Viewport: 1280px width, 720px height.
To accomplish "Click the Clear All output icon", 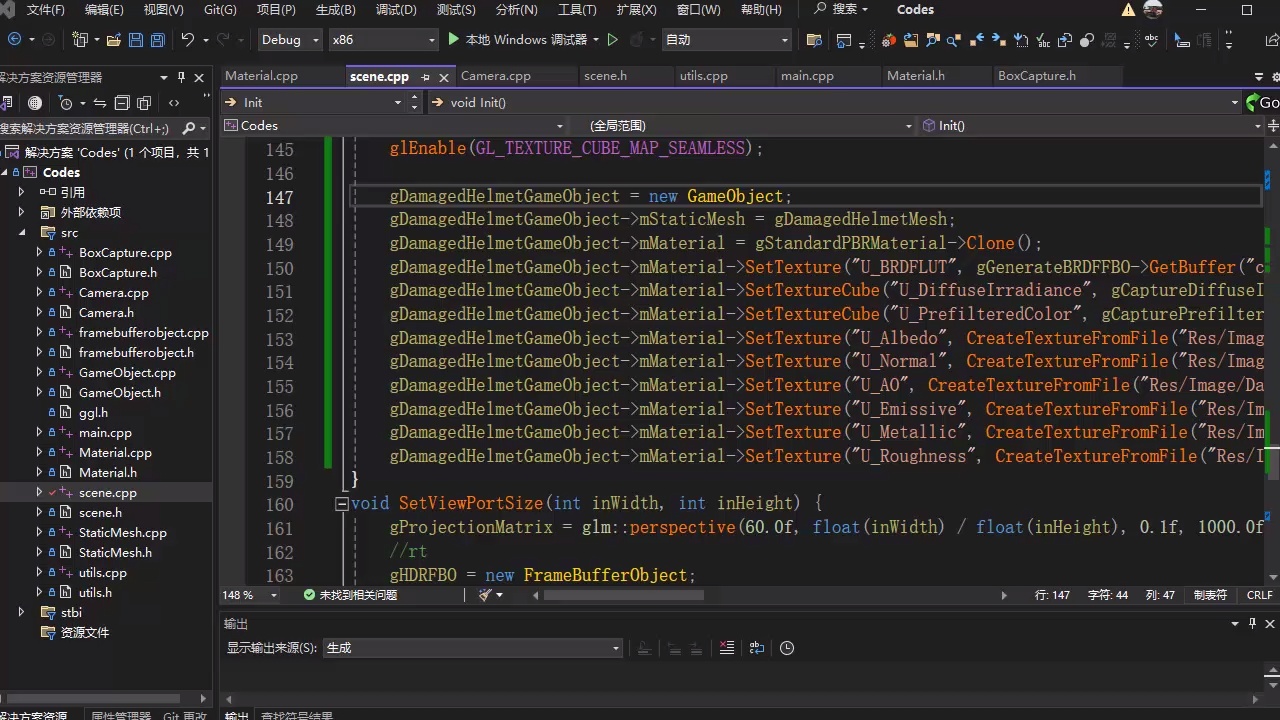I will 727,648.
